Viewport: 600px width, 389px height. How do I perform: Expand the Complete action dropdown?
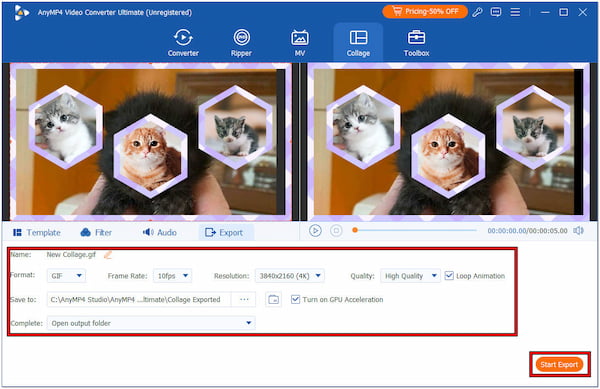(x=151, y=323)
